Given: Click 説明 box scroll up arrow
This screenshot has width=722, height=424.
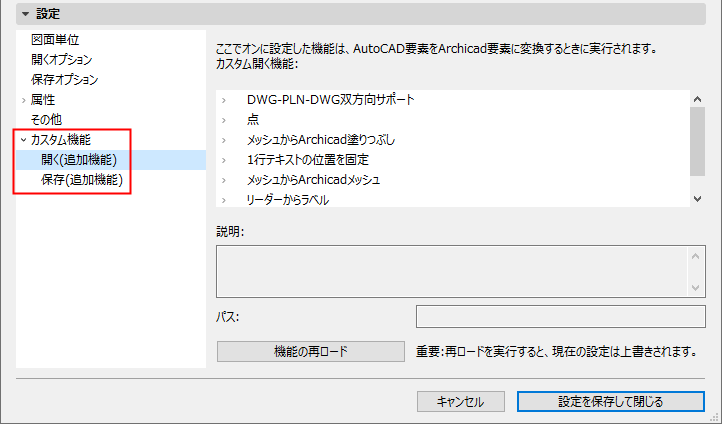Looking at the screenshot, I should click(x=695, y=256).
